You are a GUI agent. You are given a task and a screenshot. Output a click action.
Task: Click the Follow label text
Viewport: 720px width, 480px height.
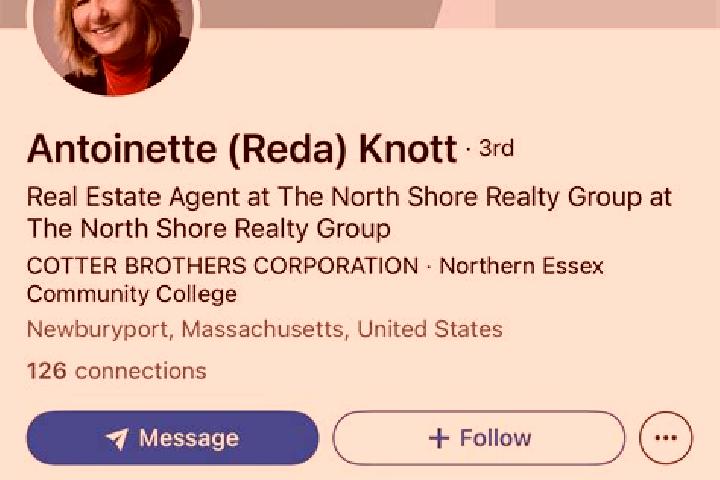pyautogui.click(x=495, y=438)
